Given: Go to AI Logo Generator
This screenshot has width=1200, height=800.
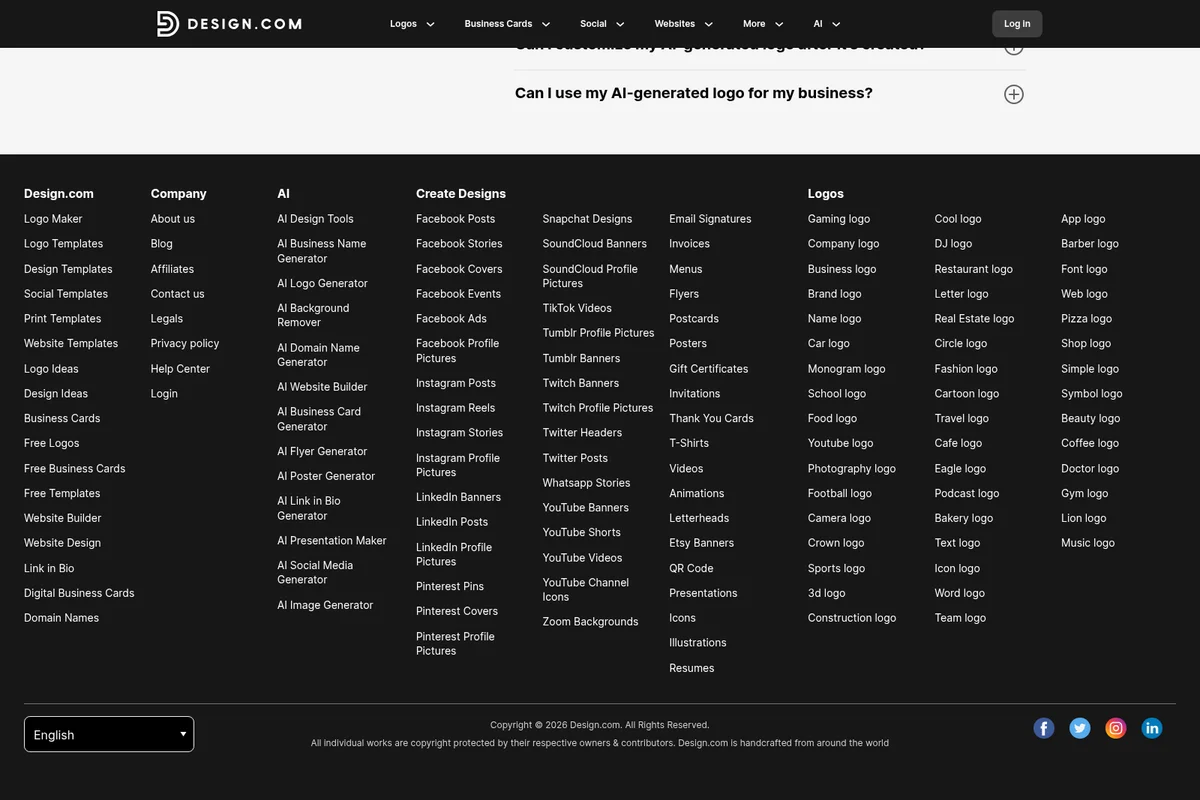Looking at the screenshot, I should pos(322,284).
